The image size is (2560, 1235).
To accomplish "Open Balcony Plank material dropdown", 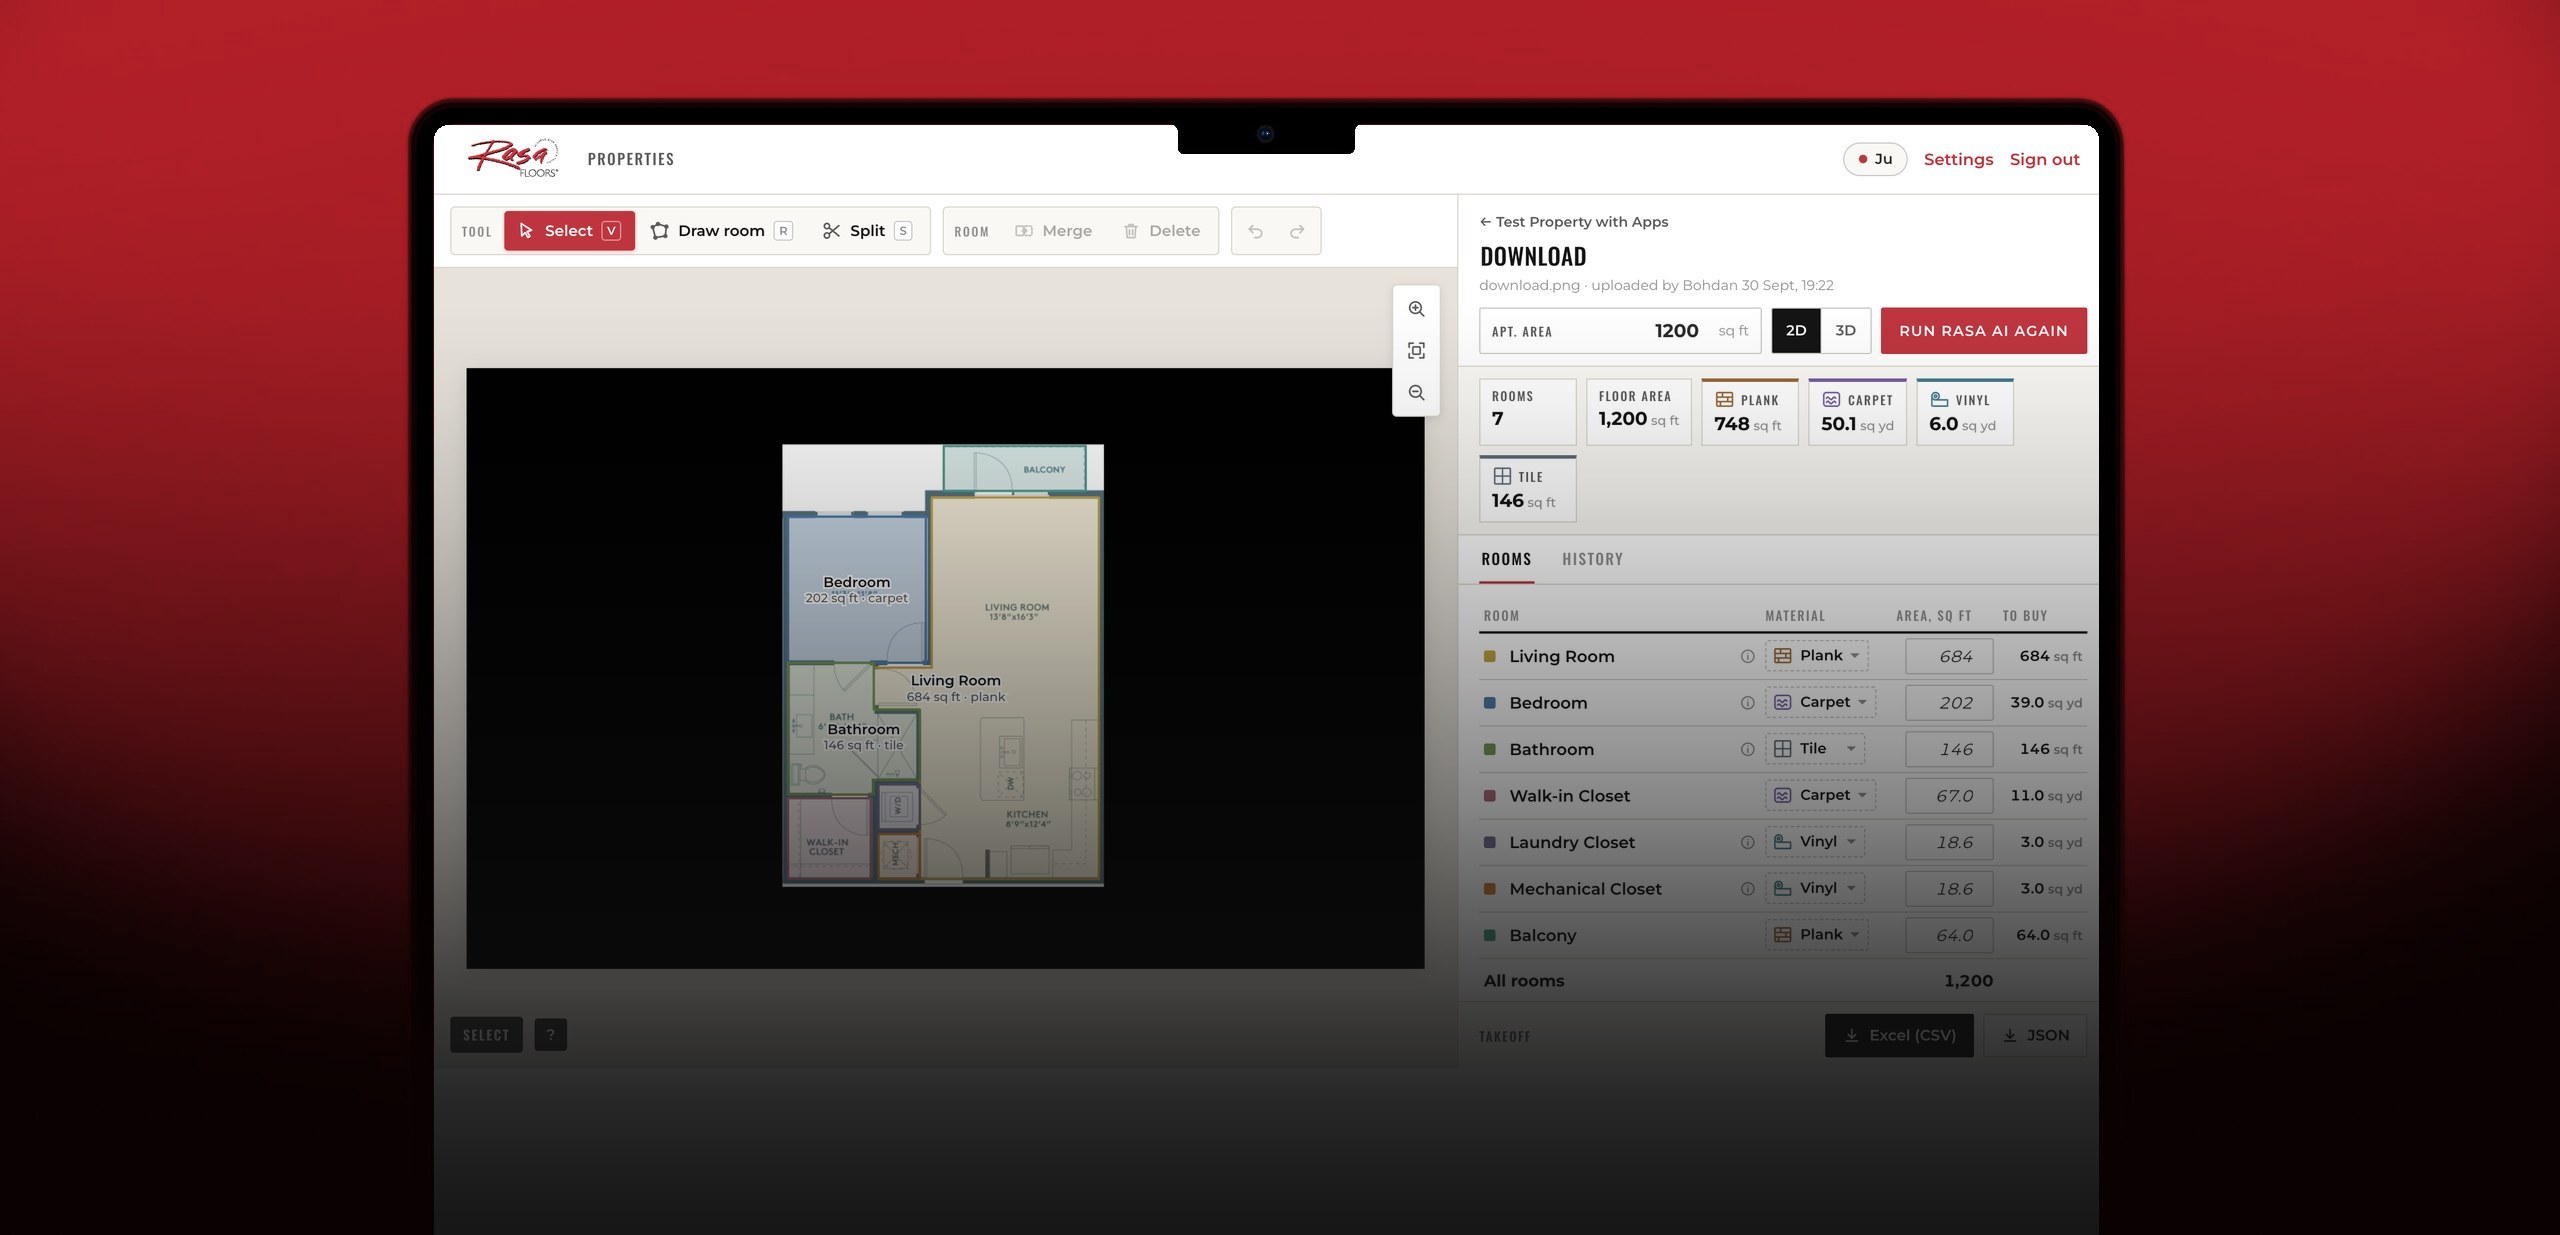I will pyautogui.click(x=1816, y=935).
